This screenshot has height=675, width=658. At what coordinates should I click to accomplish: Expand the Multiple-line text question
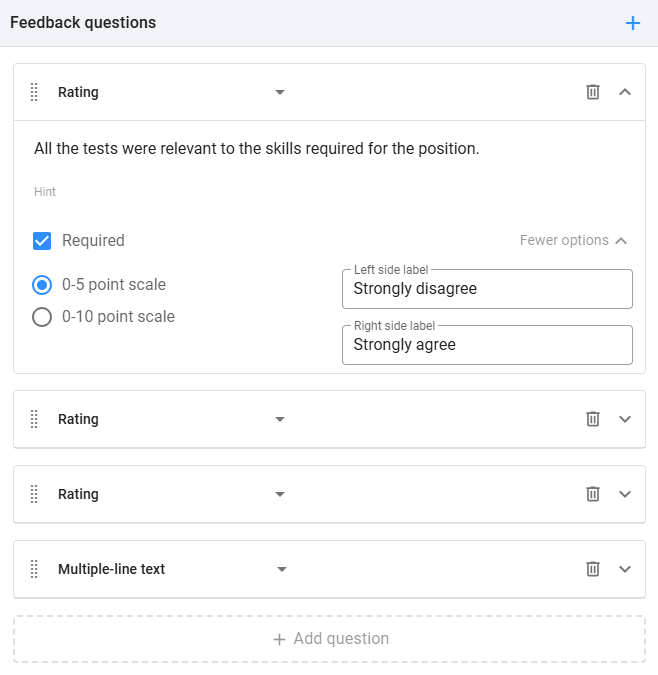pyautogui.click(x=625, y=569)
